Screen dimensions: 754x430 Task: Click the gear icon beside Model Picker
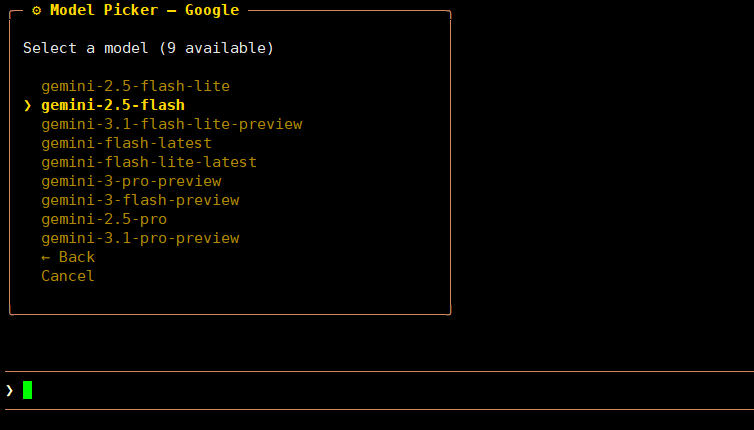[x=36, y=10]
